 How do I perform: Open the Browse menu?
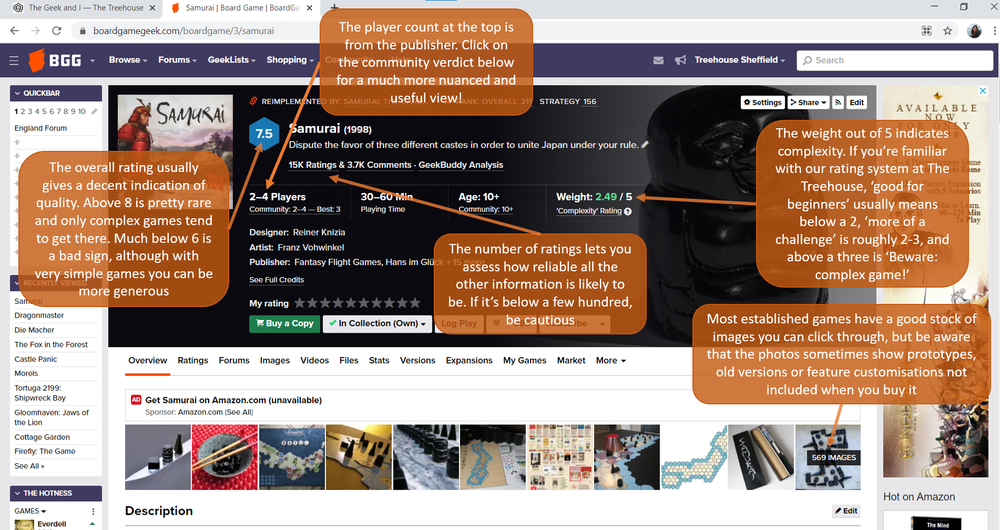[x=128, y=60]
